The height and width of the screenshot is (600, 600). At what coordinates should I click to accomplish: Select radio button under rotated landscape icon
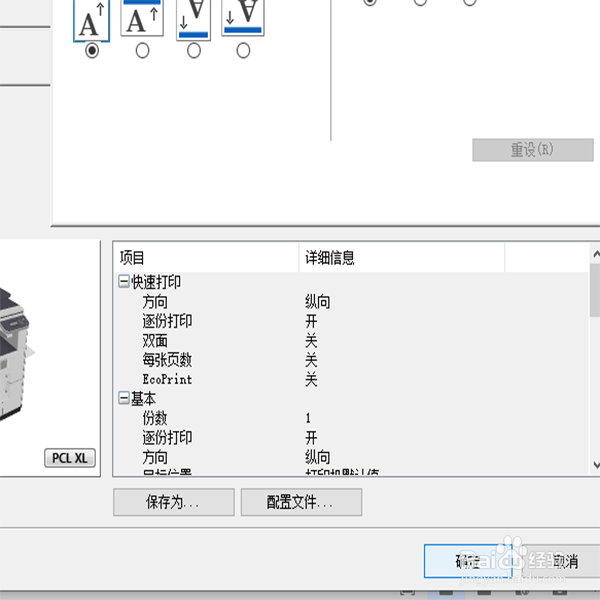[x=243, y=51]
